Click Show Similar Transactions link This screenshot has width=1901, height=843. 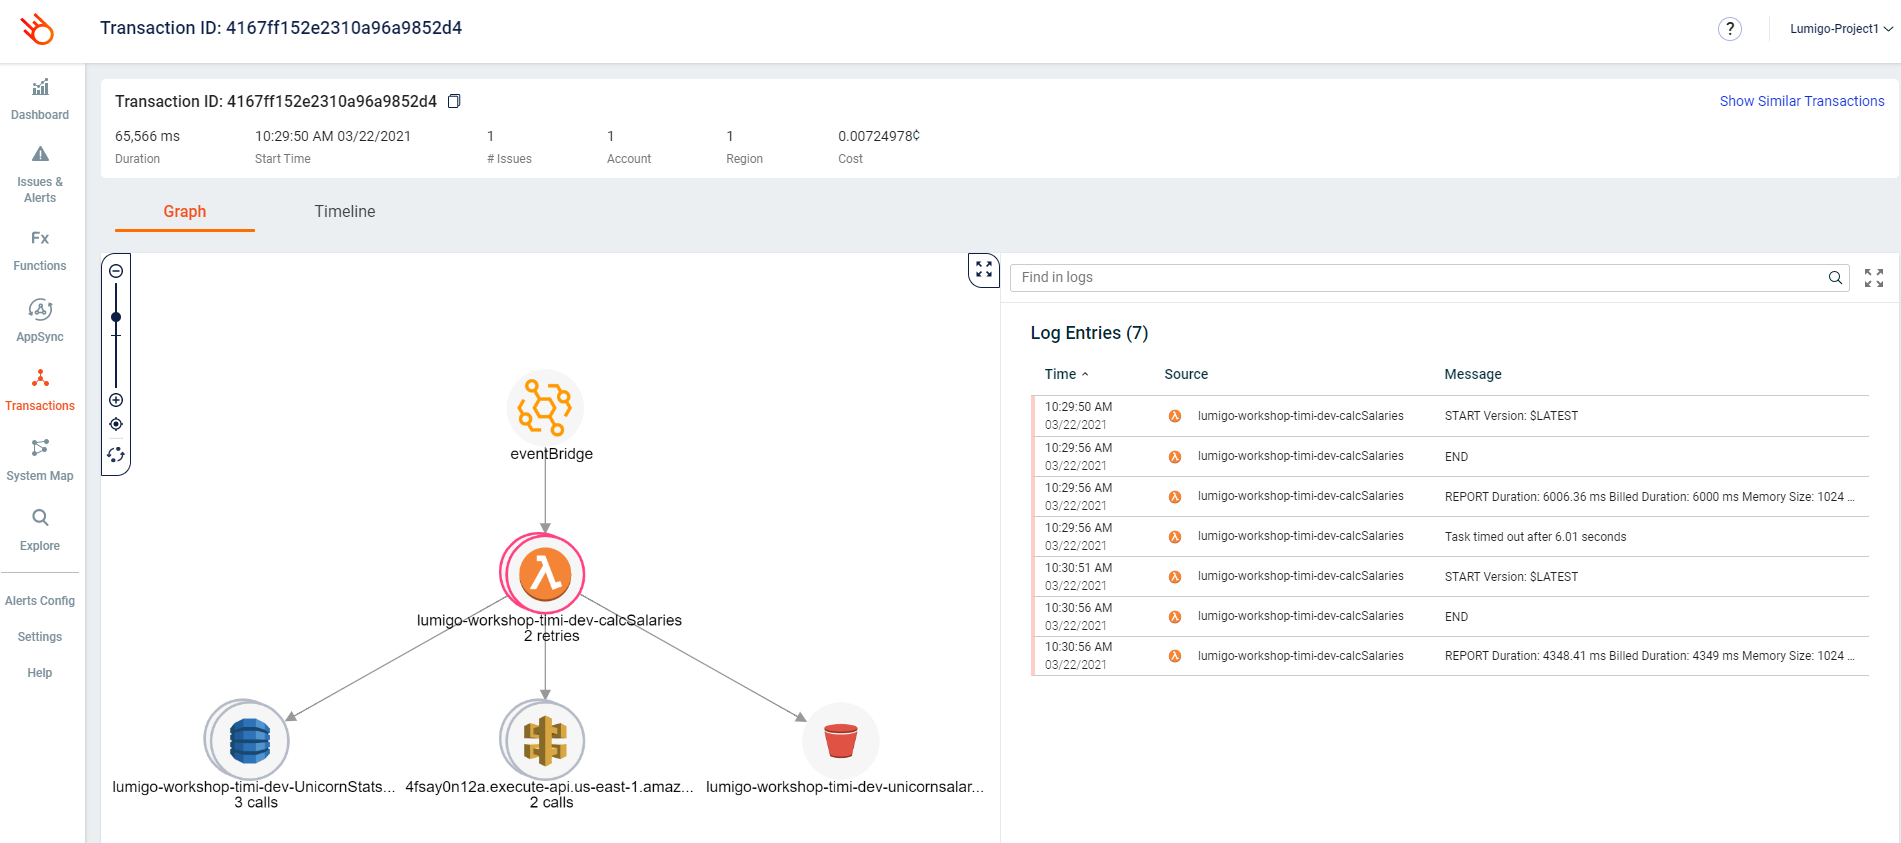1802,101
